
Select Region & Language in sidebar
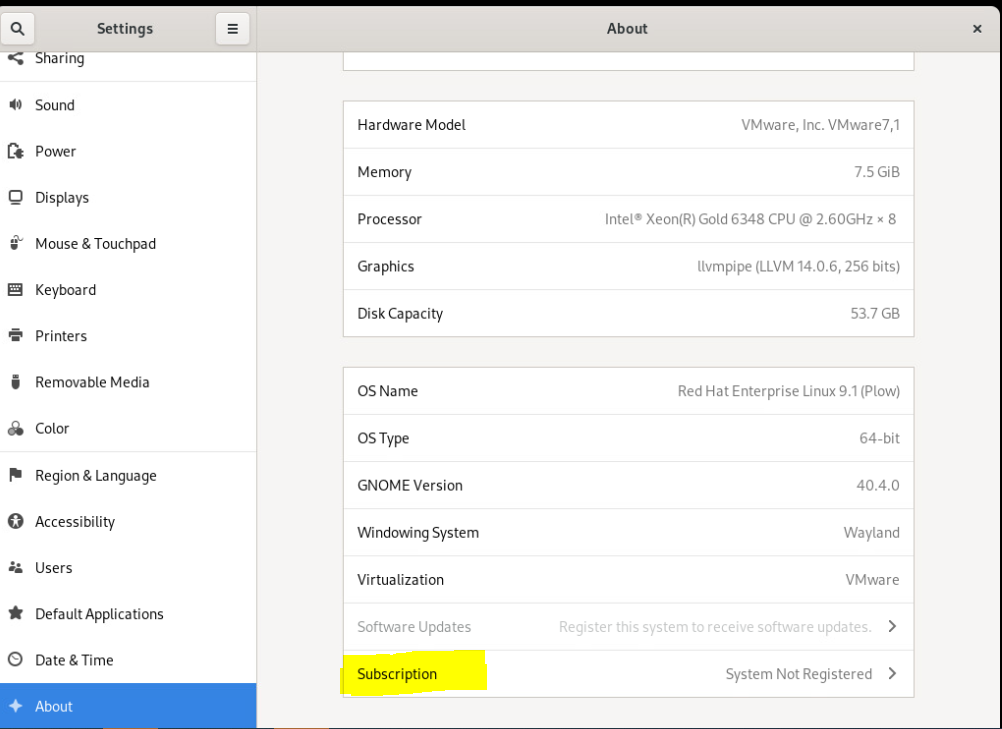click(x=95, y=476)
